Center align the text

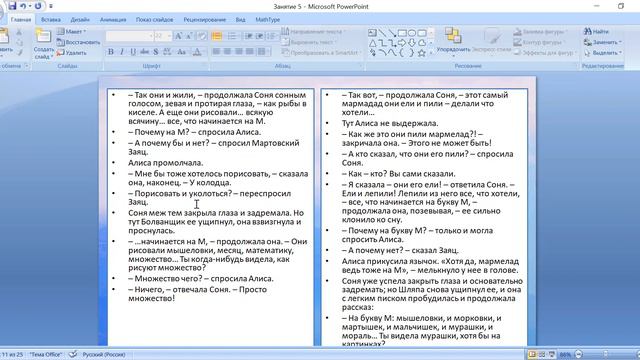pos(227,51)
